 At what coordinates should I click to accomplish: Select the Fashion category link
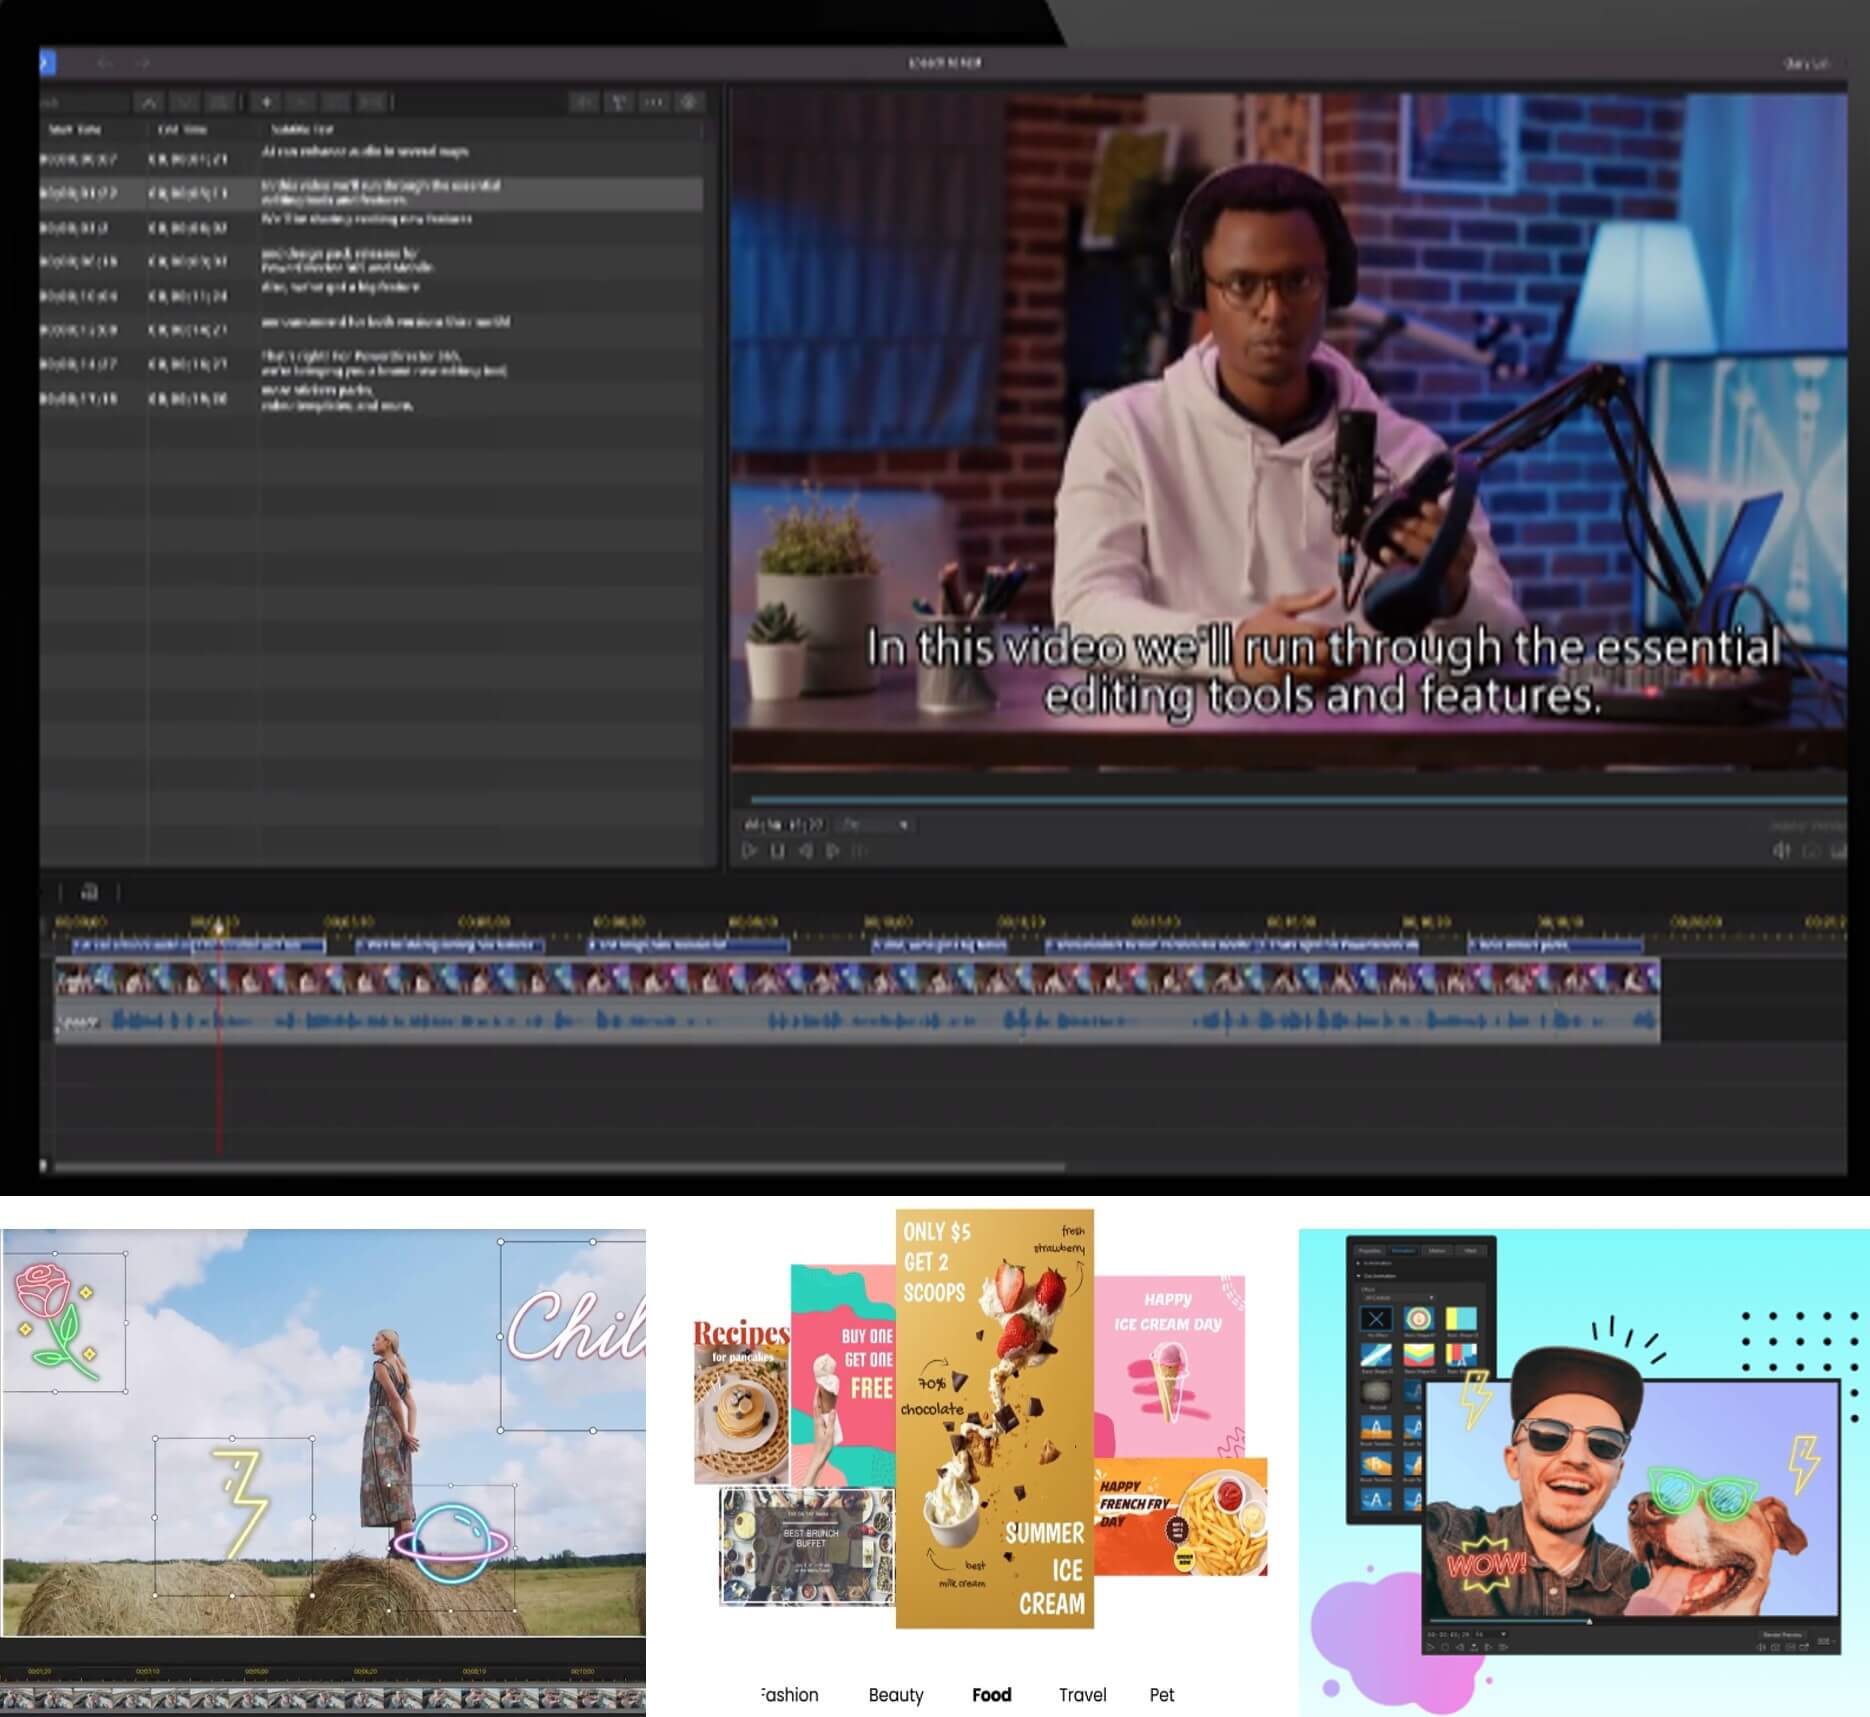coord(789,1695)
